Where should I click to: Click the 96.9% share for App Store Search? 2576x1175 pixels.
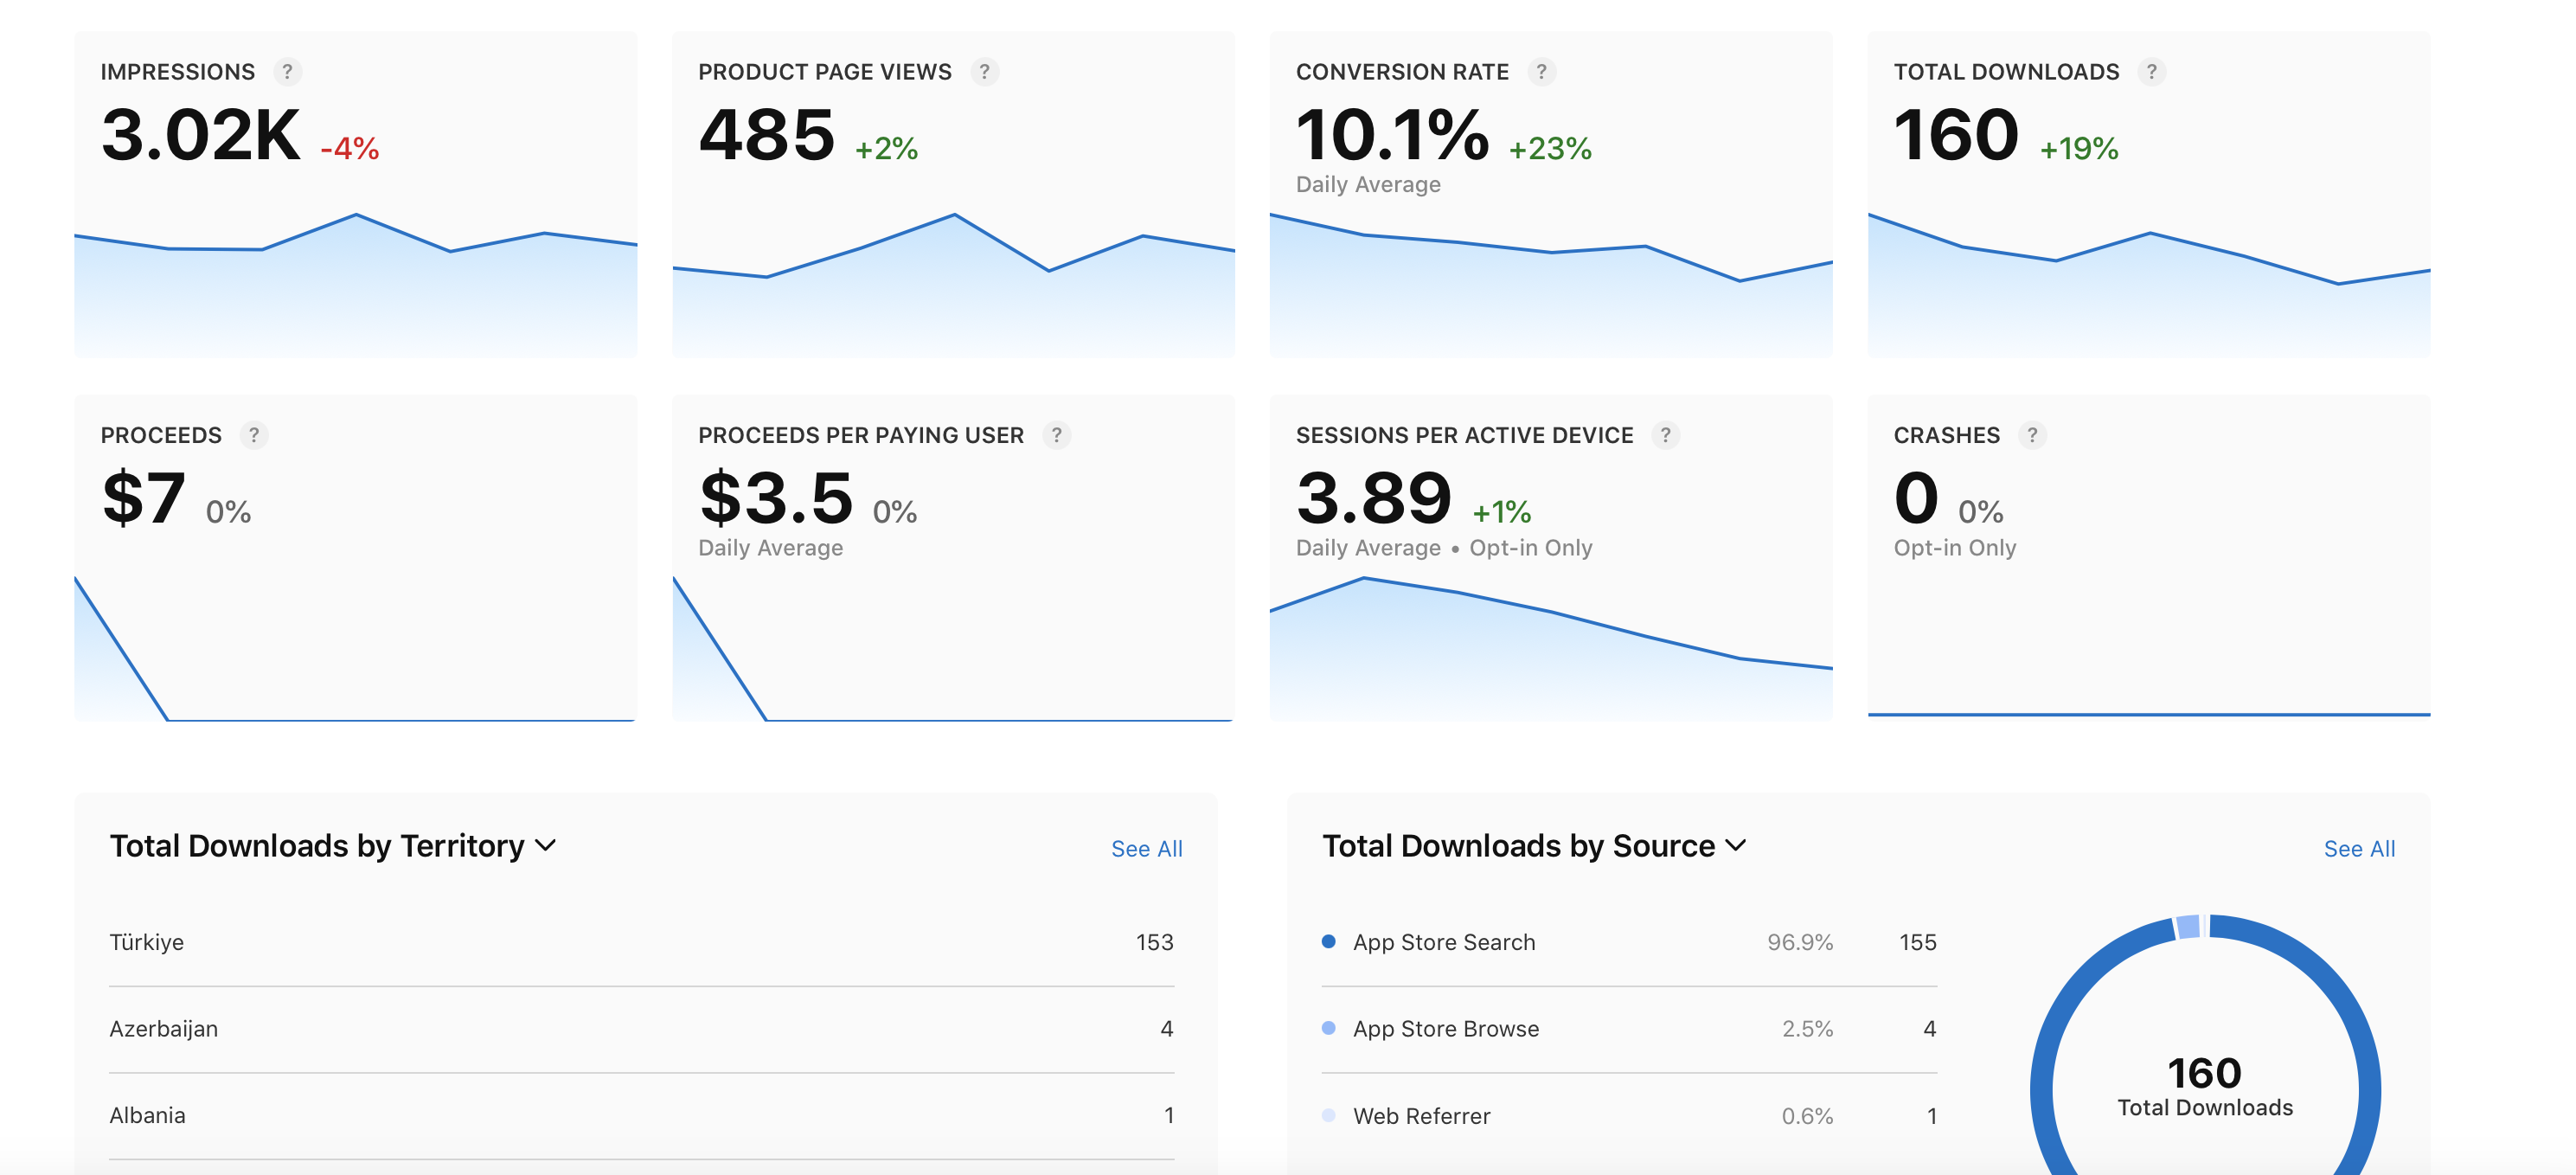(x=1799, y=943)
